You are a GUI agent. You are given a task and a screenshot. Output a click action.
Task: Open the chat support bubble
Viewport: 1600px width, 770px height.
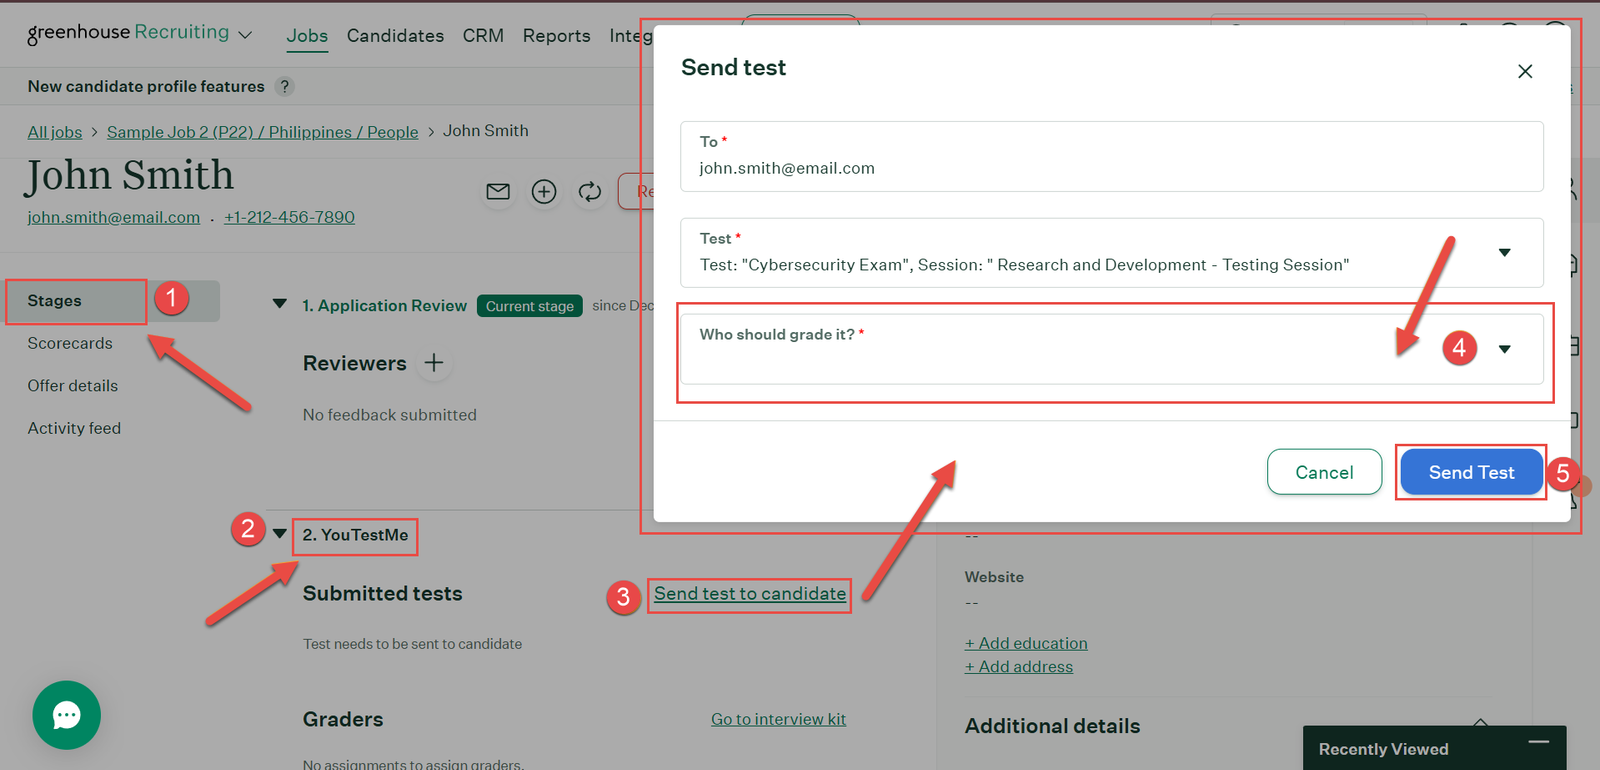click(x=67, y=715)
